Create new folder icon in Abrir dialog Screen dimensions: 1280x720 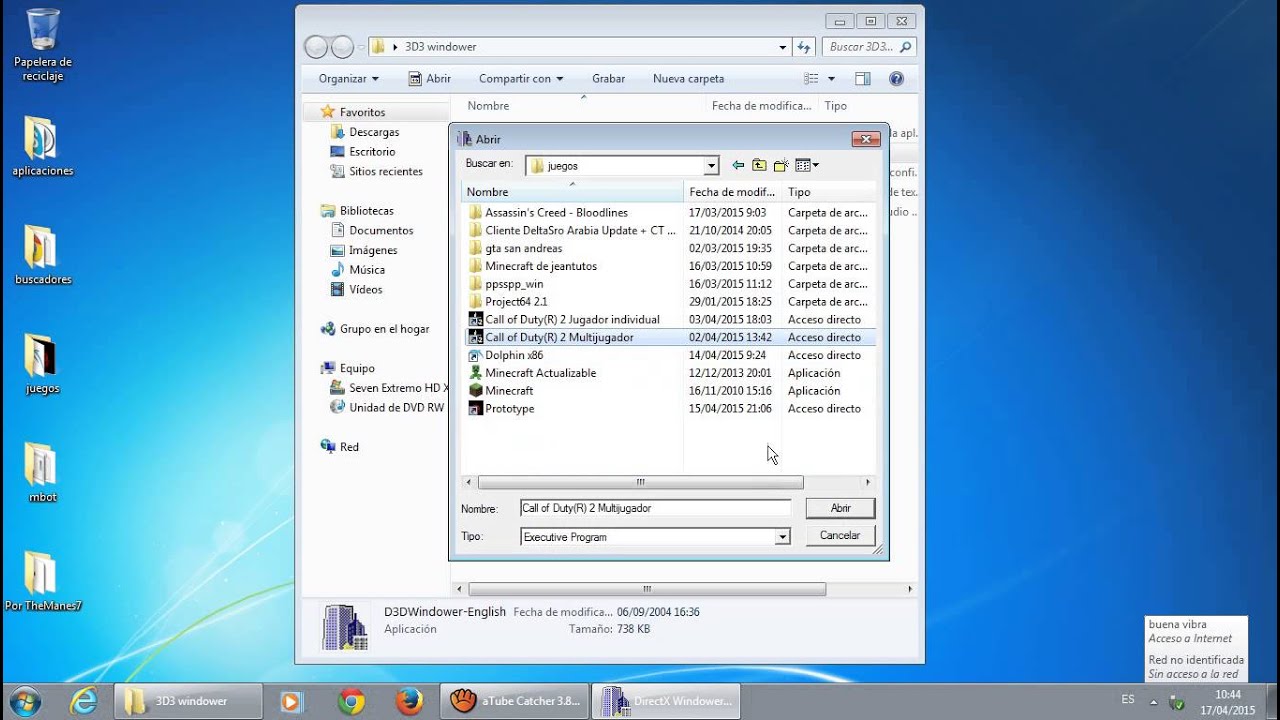781,165
